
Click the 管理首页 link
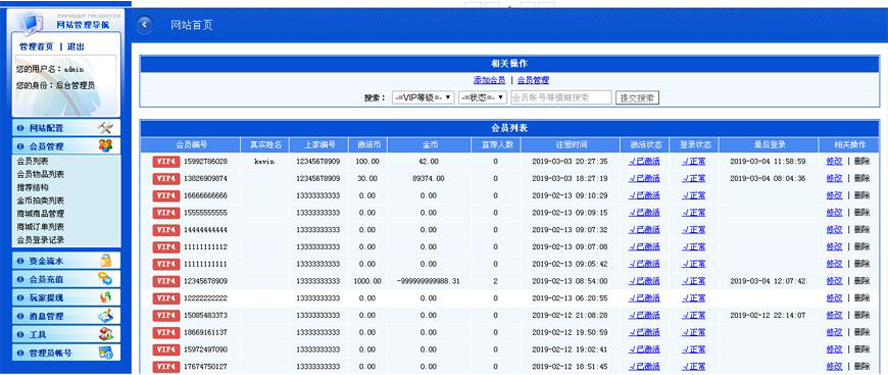36,46
